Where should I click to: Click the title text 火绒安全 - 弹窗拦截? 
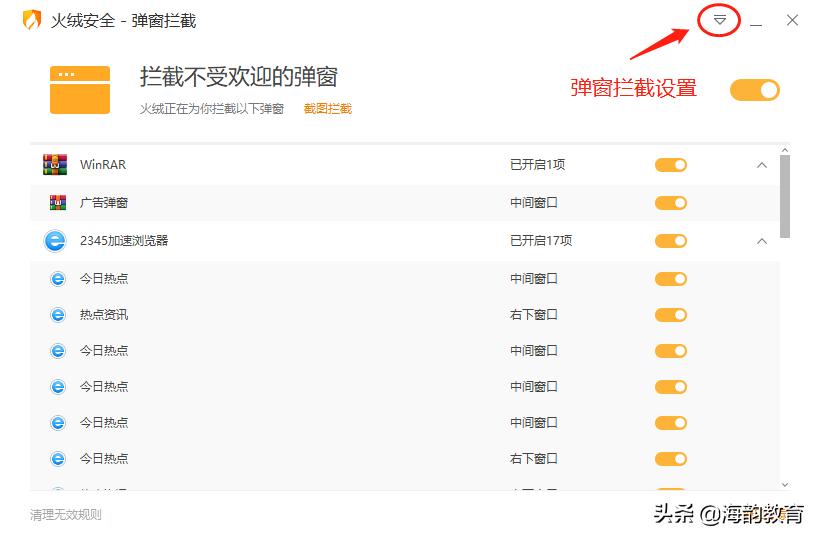click(x=123, y=20)
